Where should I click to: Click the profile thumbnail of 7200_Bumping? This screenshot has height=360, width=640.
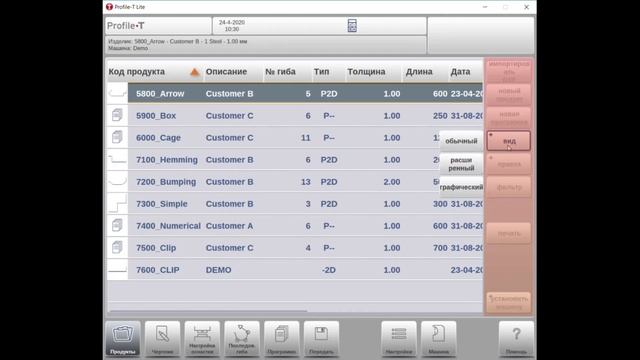(118, 182)
